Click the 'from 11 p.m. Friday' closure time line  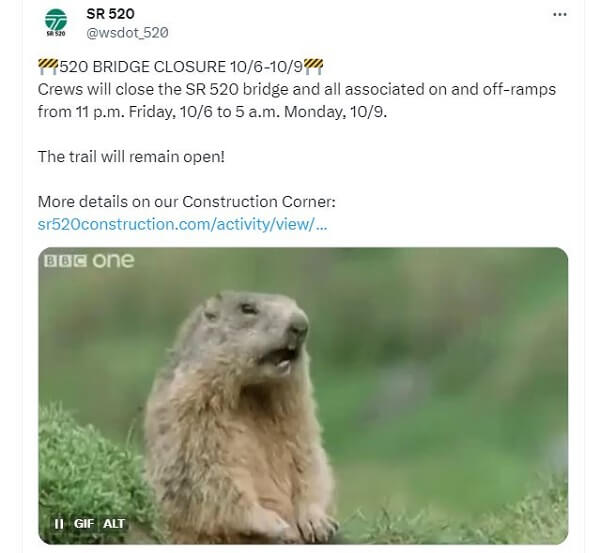(x=212, y=112)
